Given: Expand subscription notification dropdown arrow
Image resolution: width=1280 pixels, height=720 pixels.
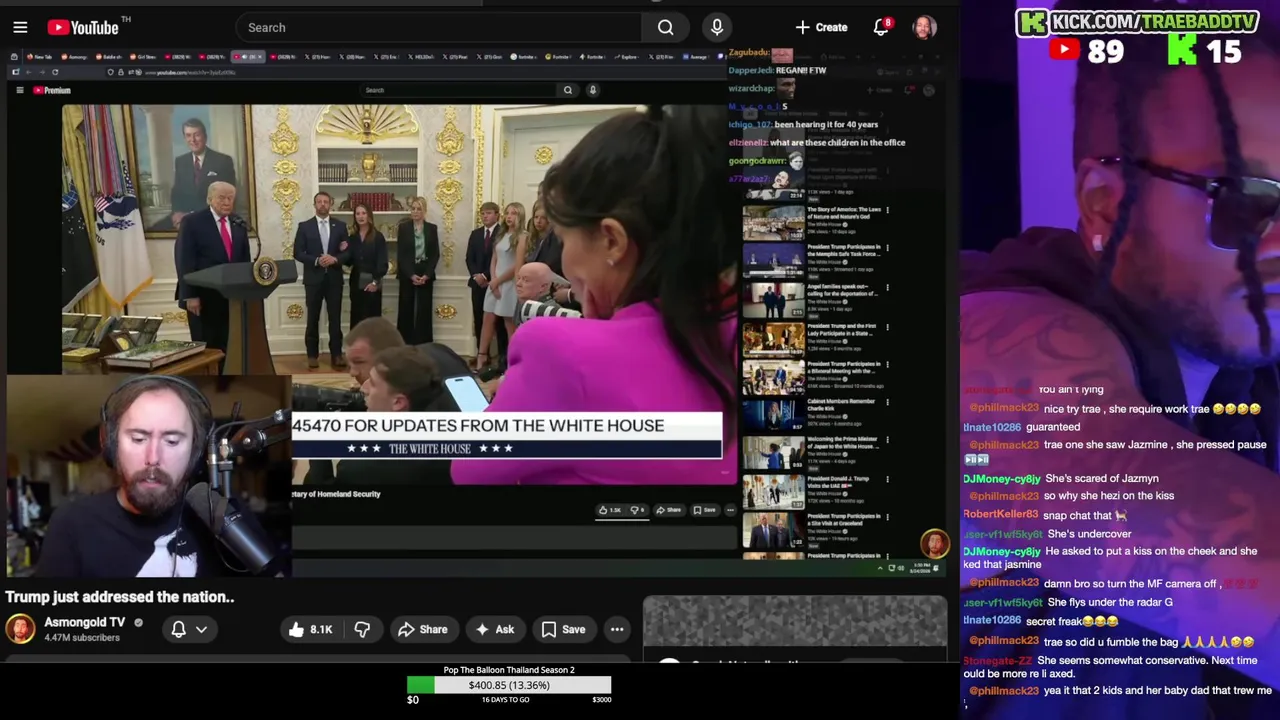Looking at the screenshot, I should pyautogui.click(x=201, y=629).
